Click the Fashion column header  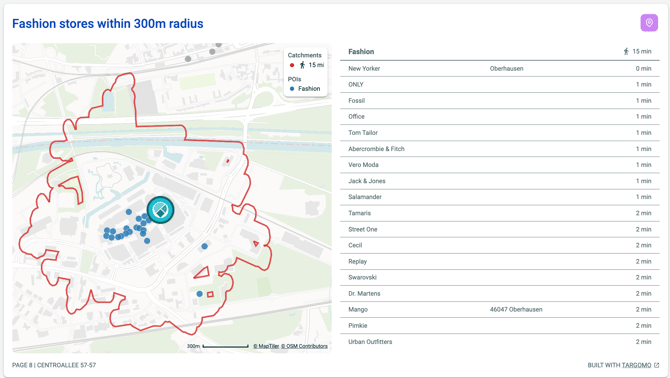tap(361, 52)
